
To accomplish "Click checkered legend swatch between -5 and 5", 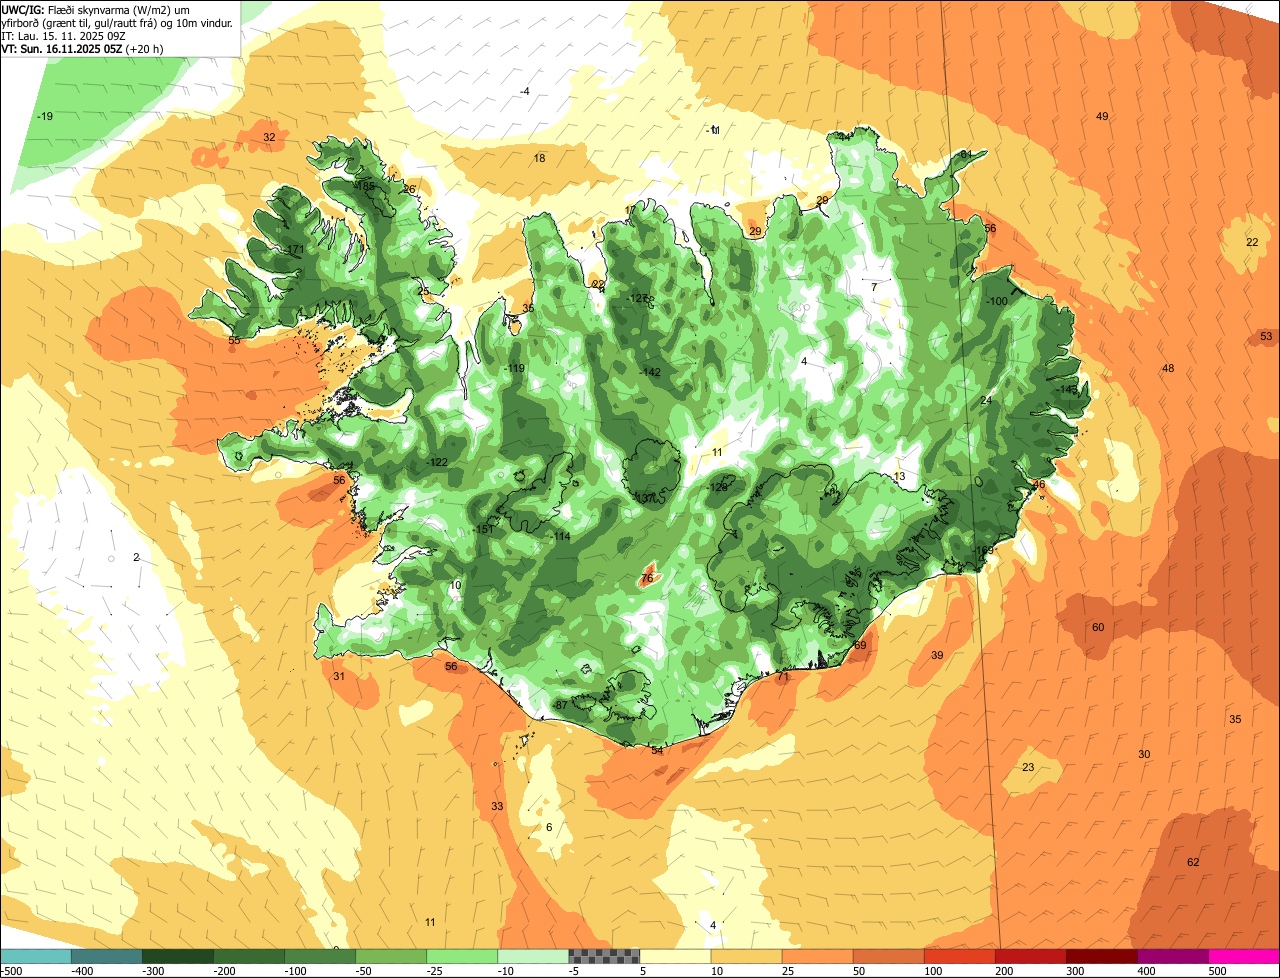I will [603, 956].
